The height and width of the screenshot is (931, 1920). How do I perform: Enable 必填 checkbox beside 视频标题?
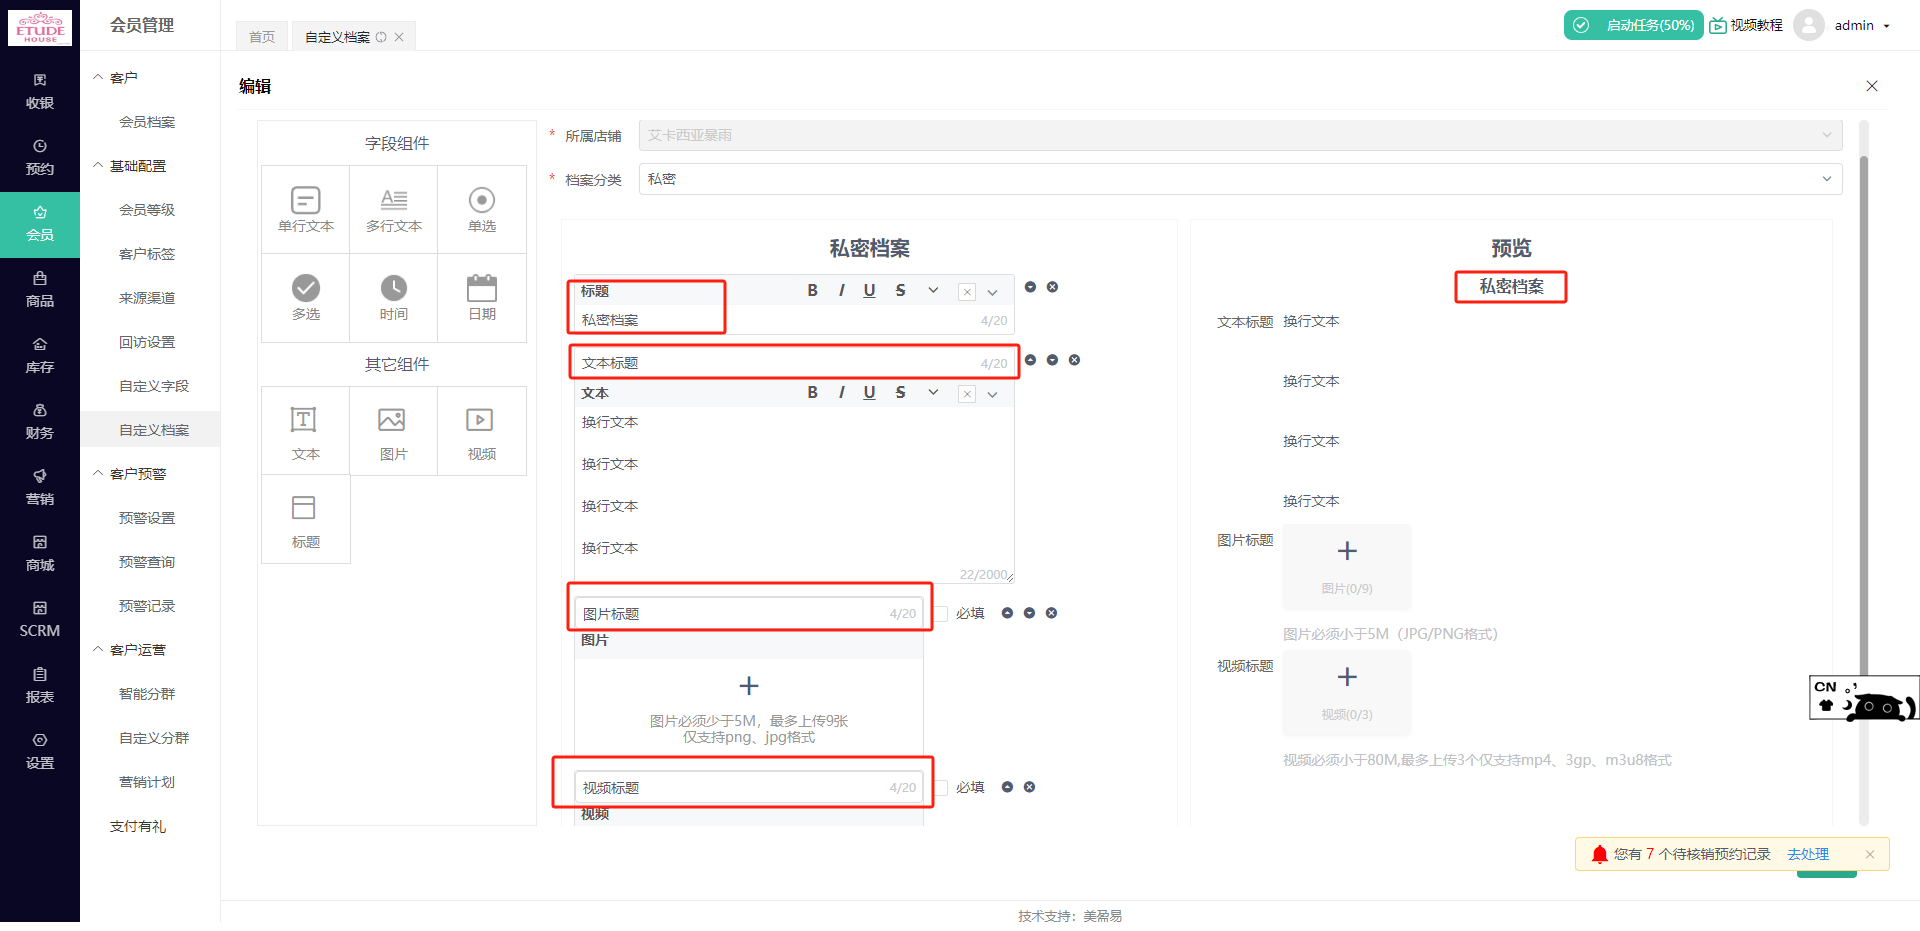(x=940, y=787)
